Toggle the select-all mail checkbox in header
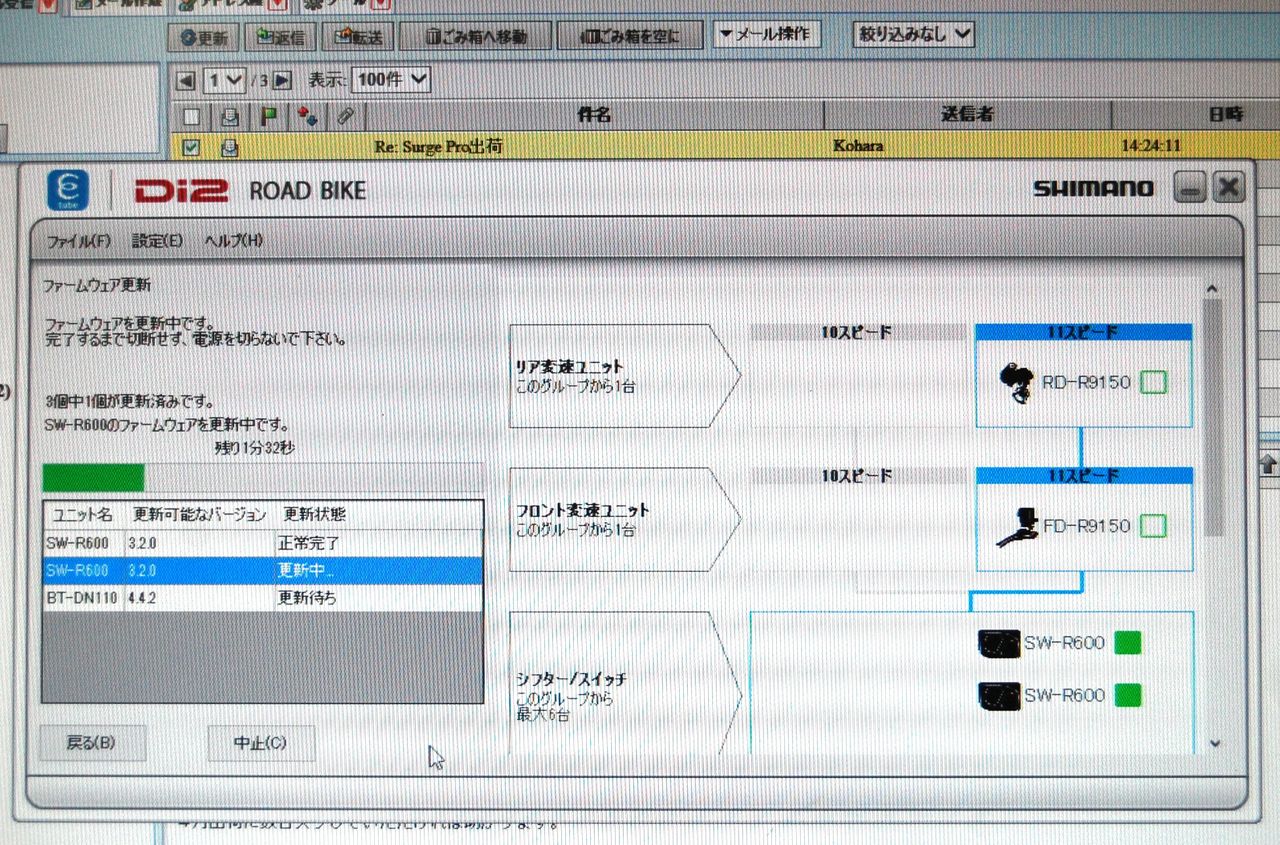This screenshot has width=1280, height=845. (x=192, y=116)
